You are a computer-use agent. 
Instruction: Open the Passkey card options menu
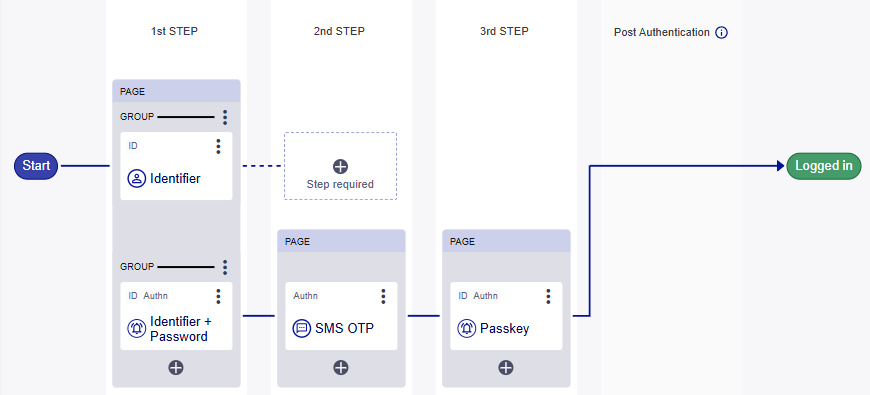[548, 296]
